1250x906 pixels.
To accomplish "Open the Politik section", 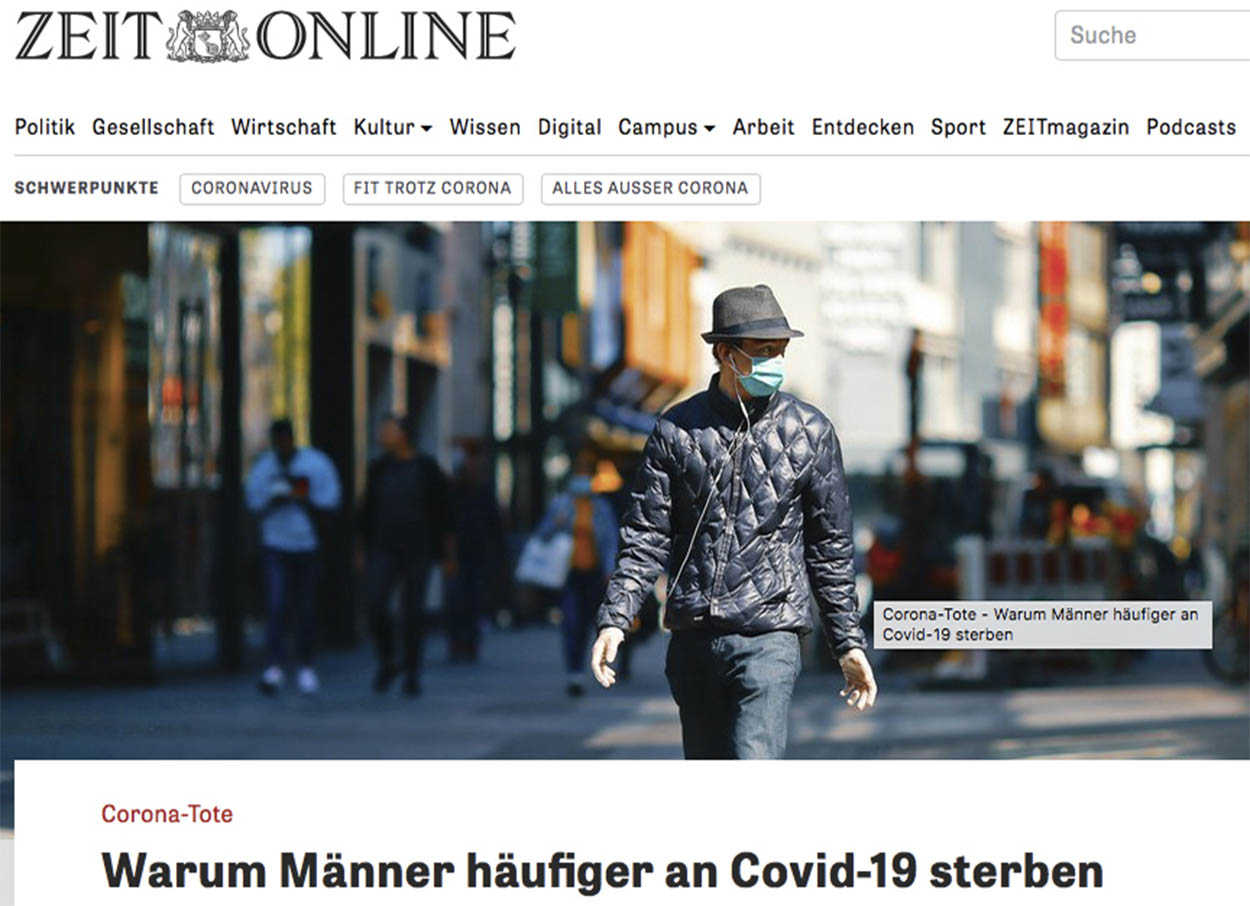I will (45, 127).
